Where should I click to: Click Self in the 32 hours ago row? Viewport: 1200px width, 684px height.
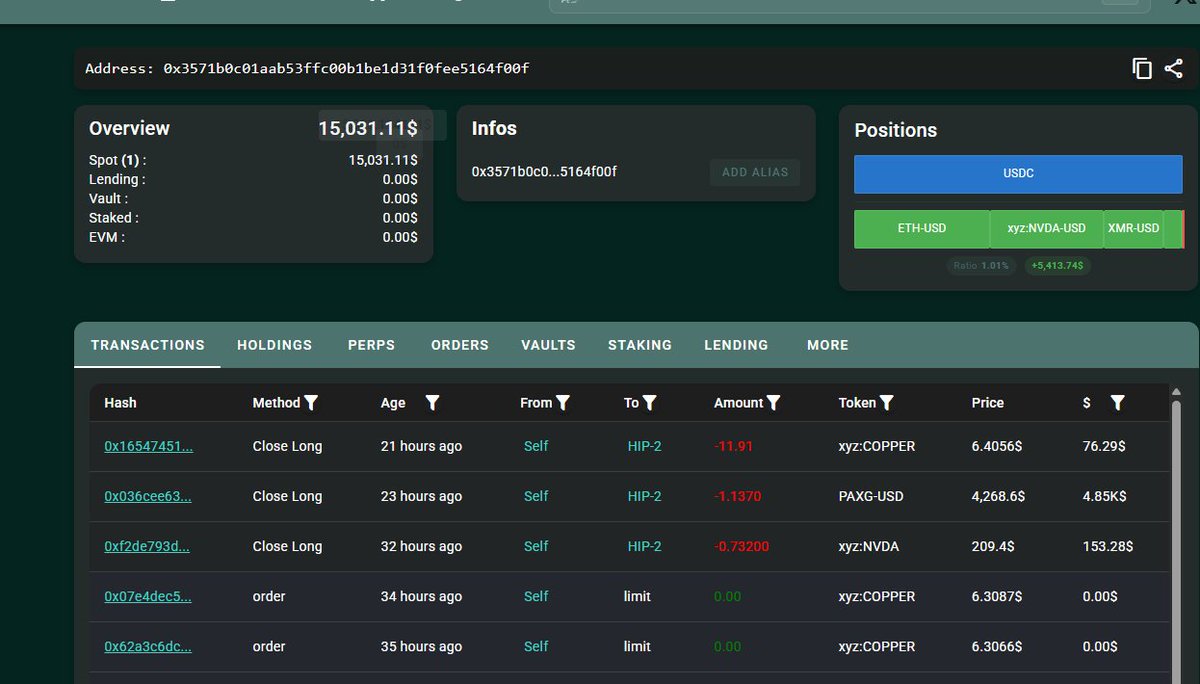click(536, 546)
